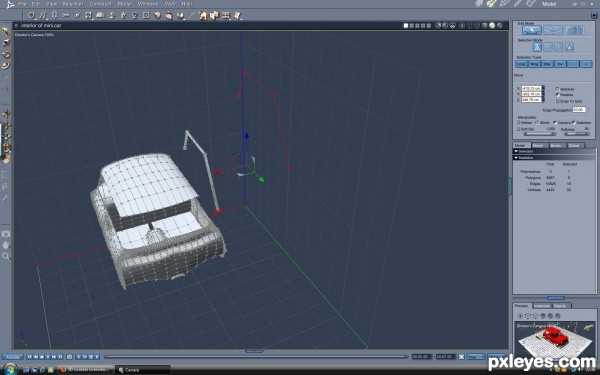This screenshot has width=600, height=375.
Task: Choose single-view layout icon in viewport header
Action: (406, 26)
